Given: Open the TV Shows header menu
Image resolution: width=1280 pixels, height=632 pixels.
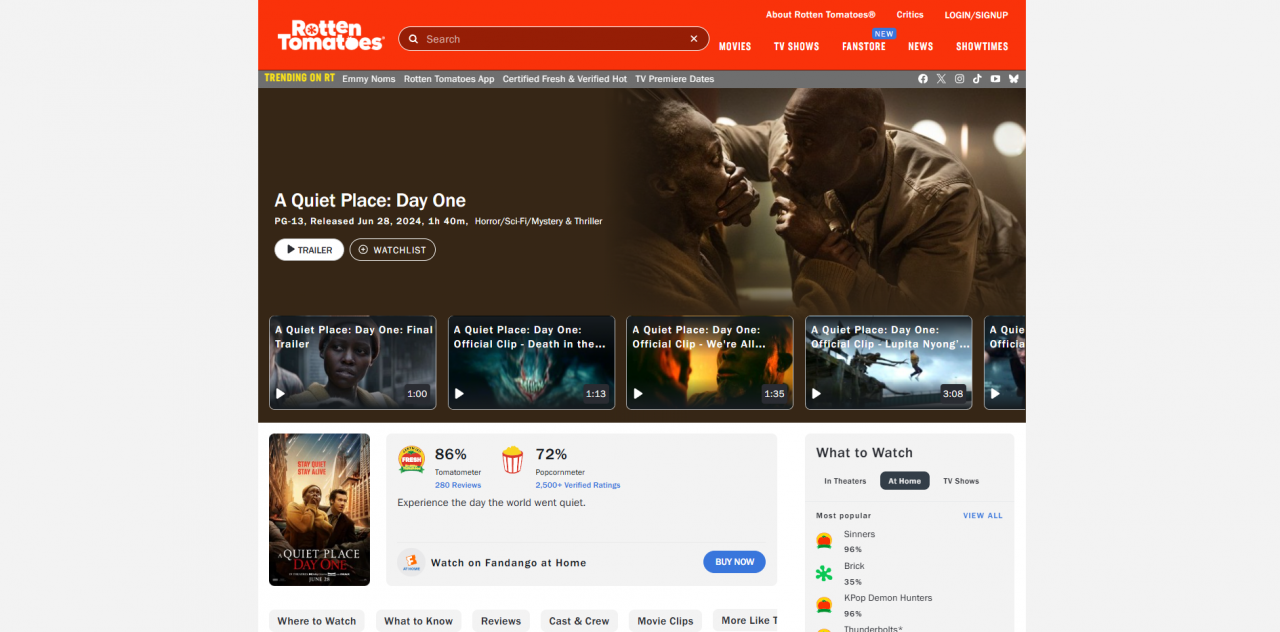Looking at the screenshot, I should point(796,47).
